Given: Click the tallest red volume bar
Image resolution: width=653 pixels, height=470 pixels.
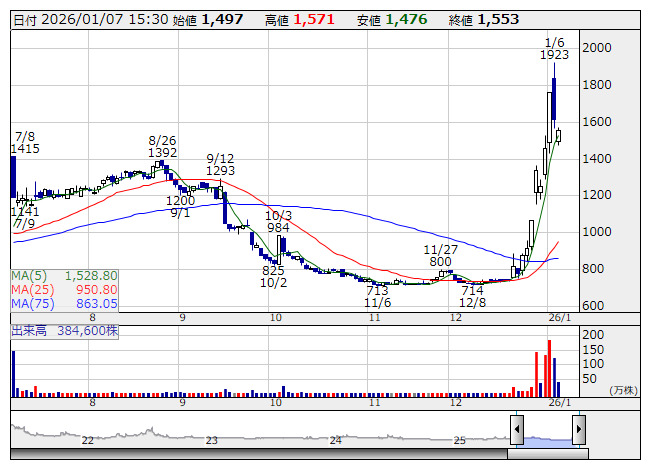Looking at the screenshot, I should click(549, 367).
